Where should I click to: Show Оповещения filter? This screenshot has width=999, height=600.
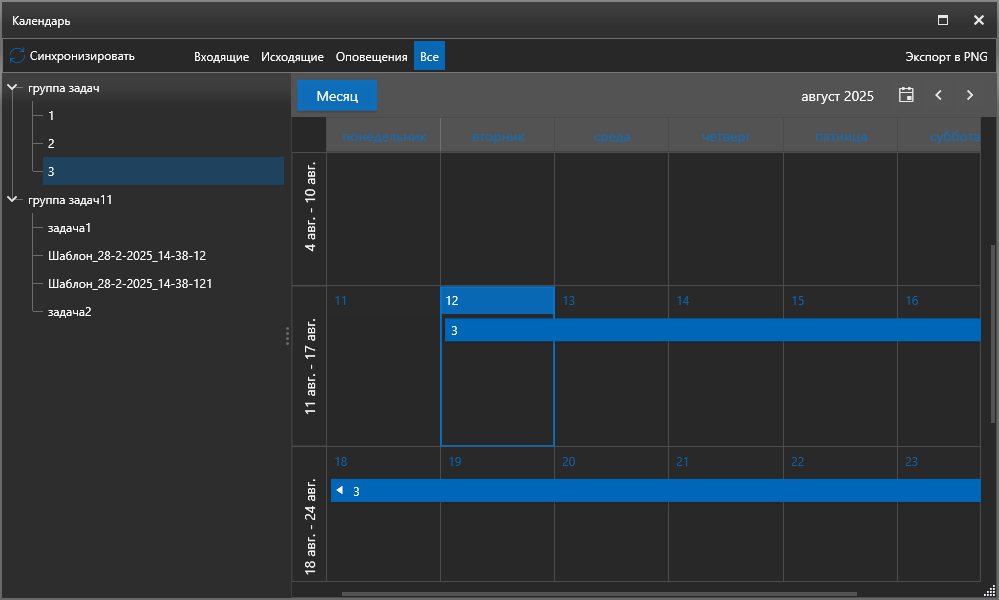tap(371, 57)
